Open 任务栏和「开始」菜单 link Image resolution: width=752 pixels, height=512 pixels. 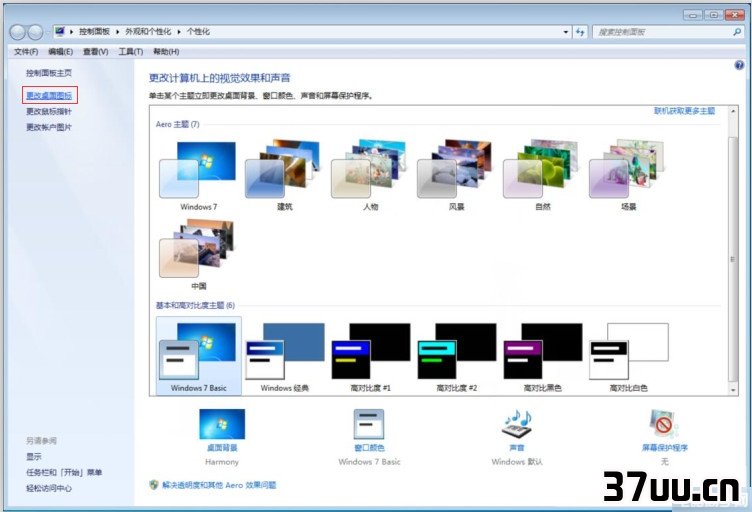point(64,472)
